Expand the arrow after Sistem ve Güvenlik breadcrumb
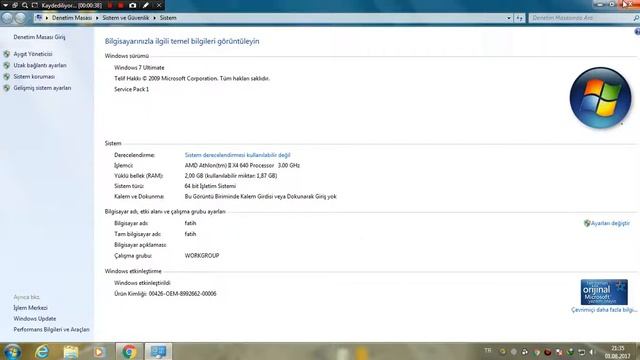 pos(154,18)
